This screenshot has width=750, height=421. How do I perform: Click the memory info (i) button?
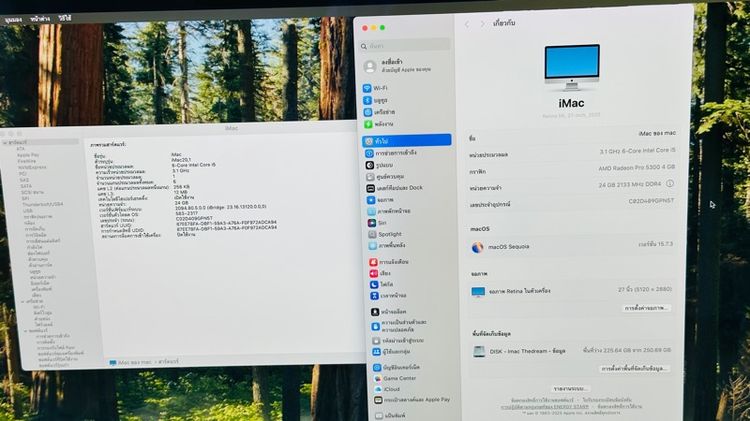click(670, 184)
